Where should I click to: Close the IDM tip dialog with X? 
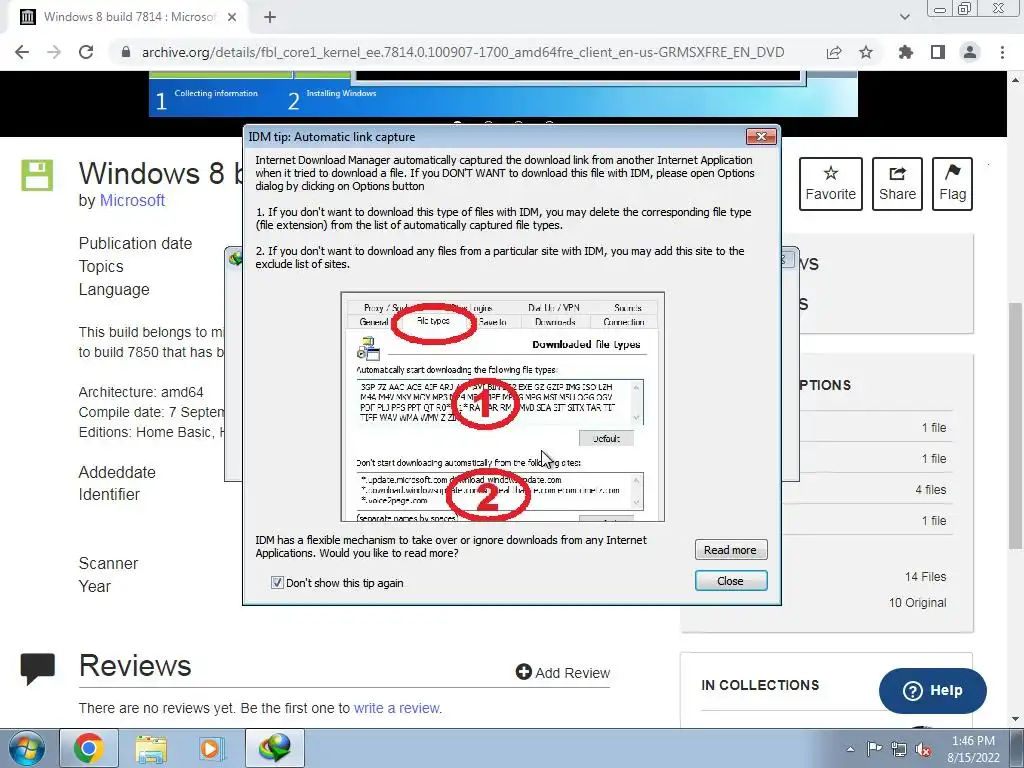(x=761, y=136)
